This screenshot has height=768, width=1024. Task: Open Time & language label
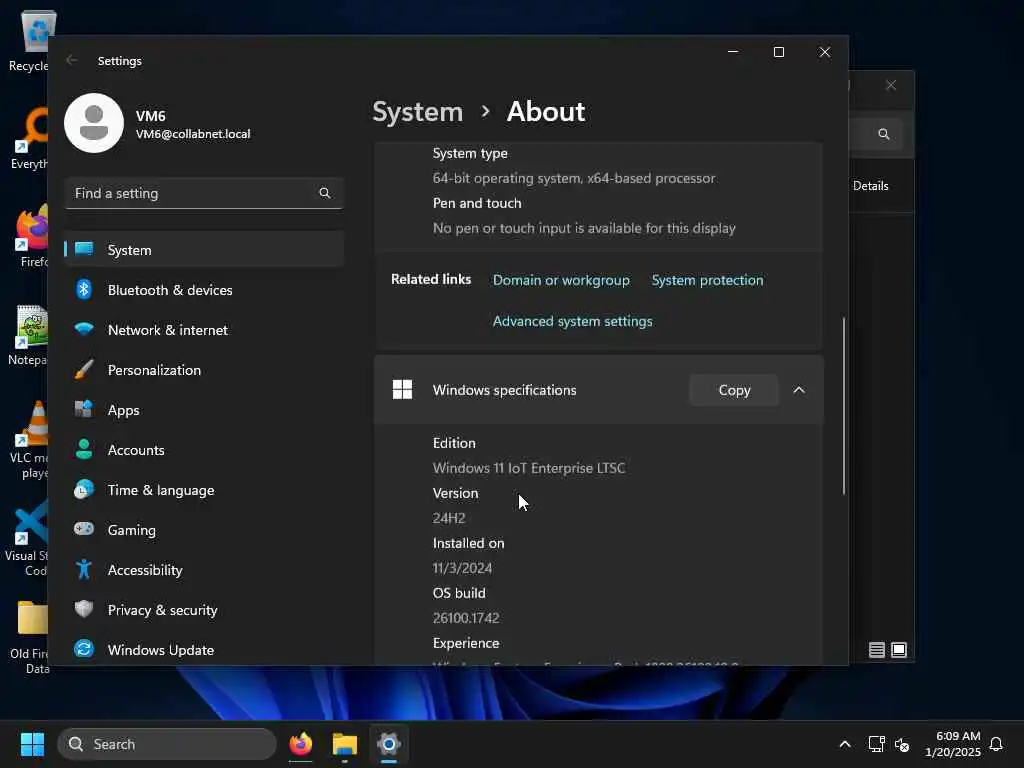[161, 490]
